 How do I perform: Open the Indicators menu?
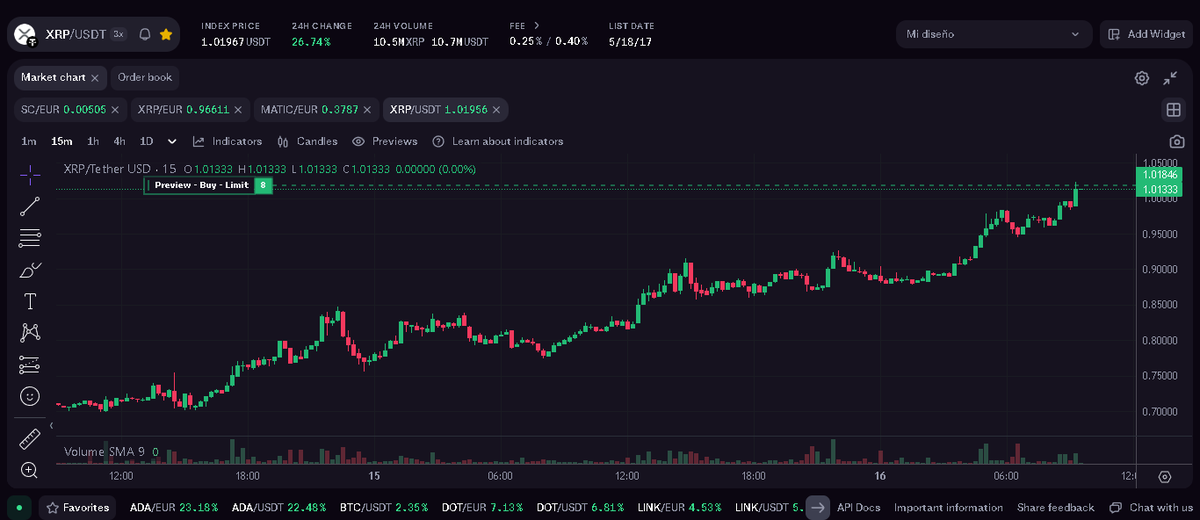coord(228,141)
